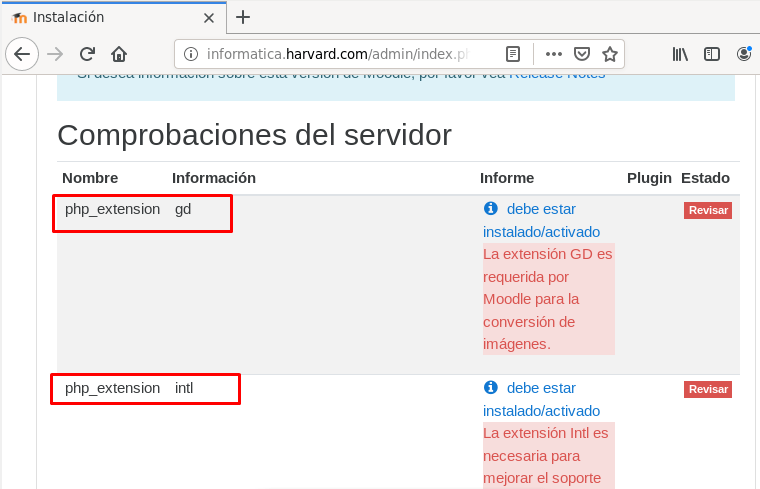
Task: Open a new tab with the plus button
Action: pyautogui.click(x=243, y=17)
